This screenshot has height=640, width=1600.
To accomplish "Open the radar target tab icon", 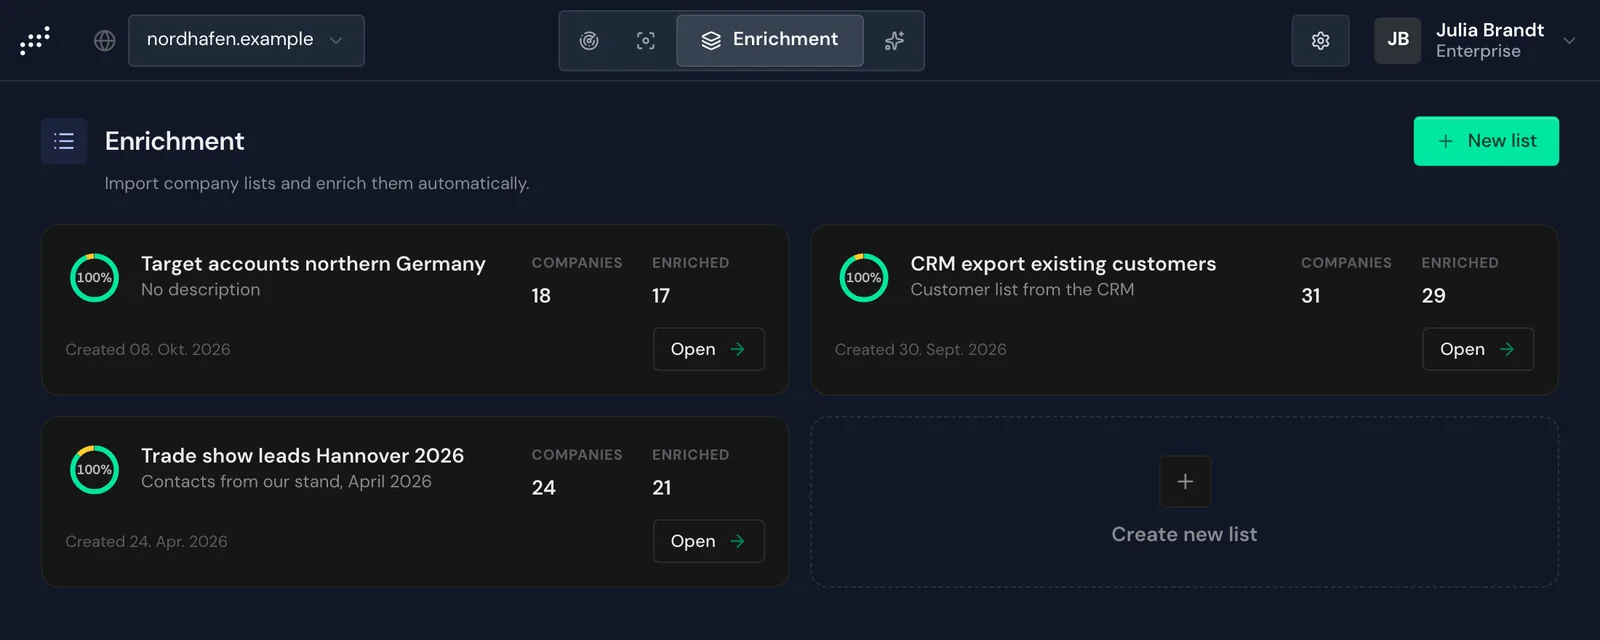I will [x=589, y=40].
